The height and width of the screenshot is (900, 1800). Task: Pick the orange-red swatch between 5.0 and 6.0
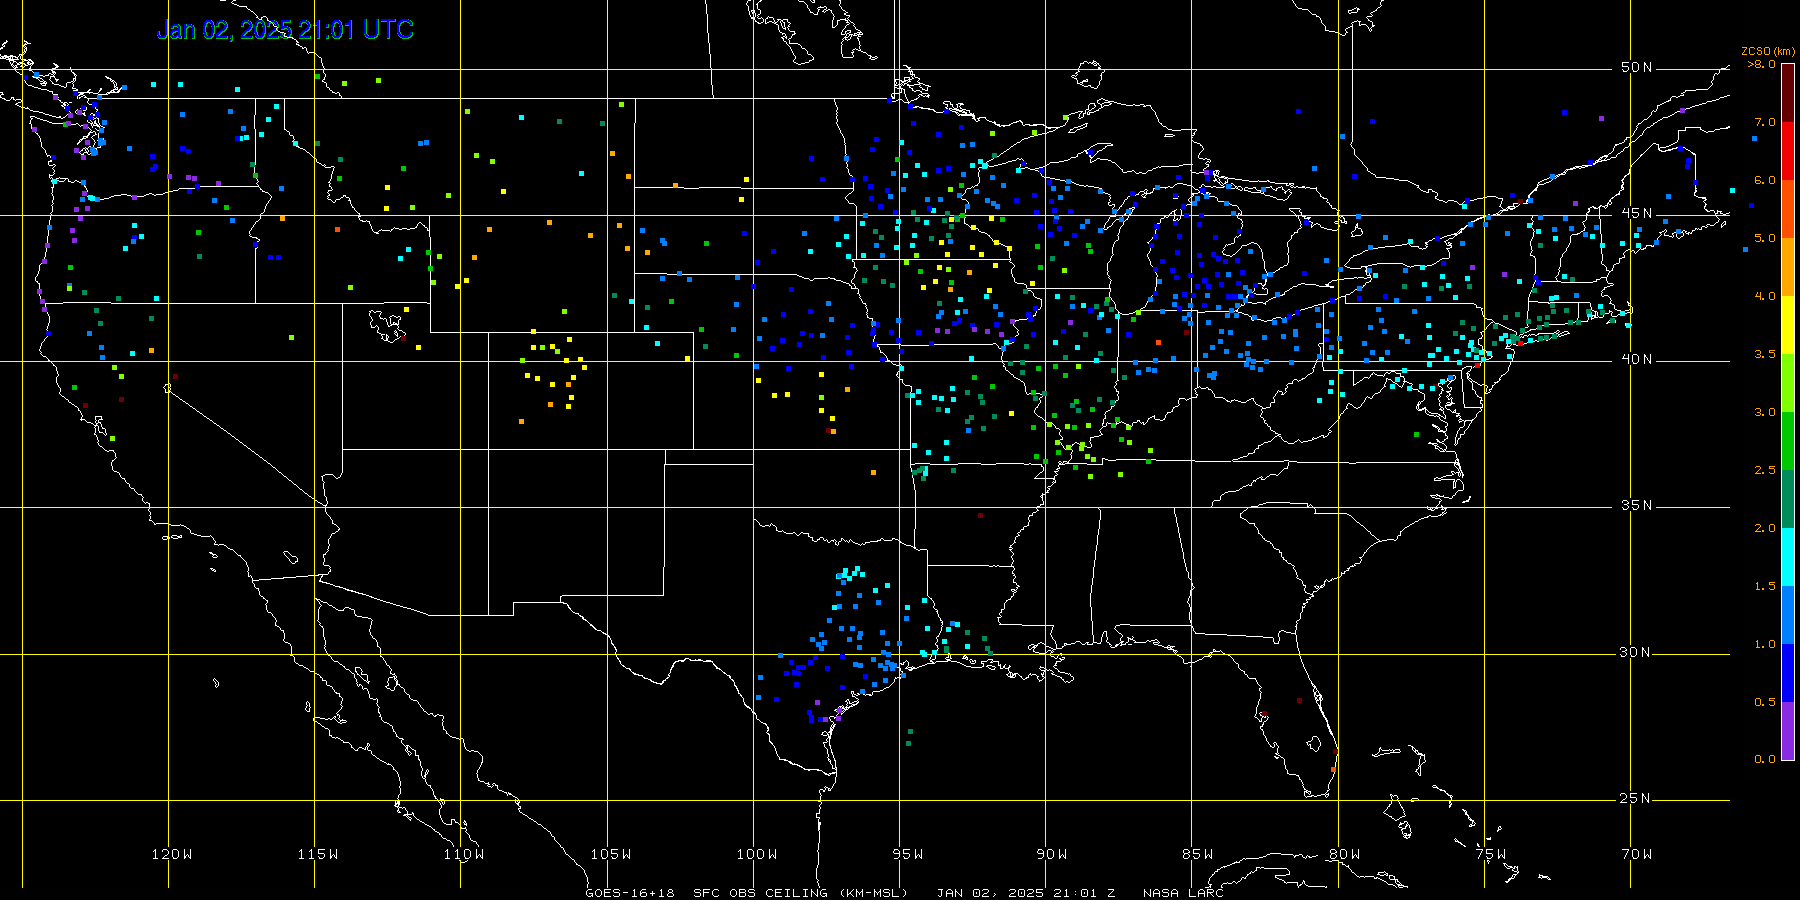1788,209
